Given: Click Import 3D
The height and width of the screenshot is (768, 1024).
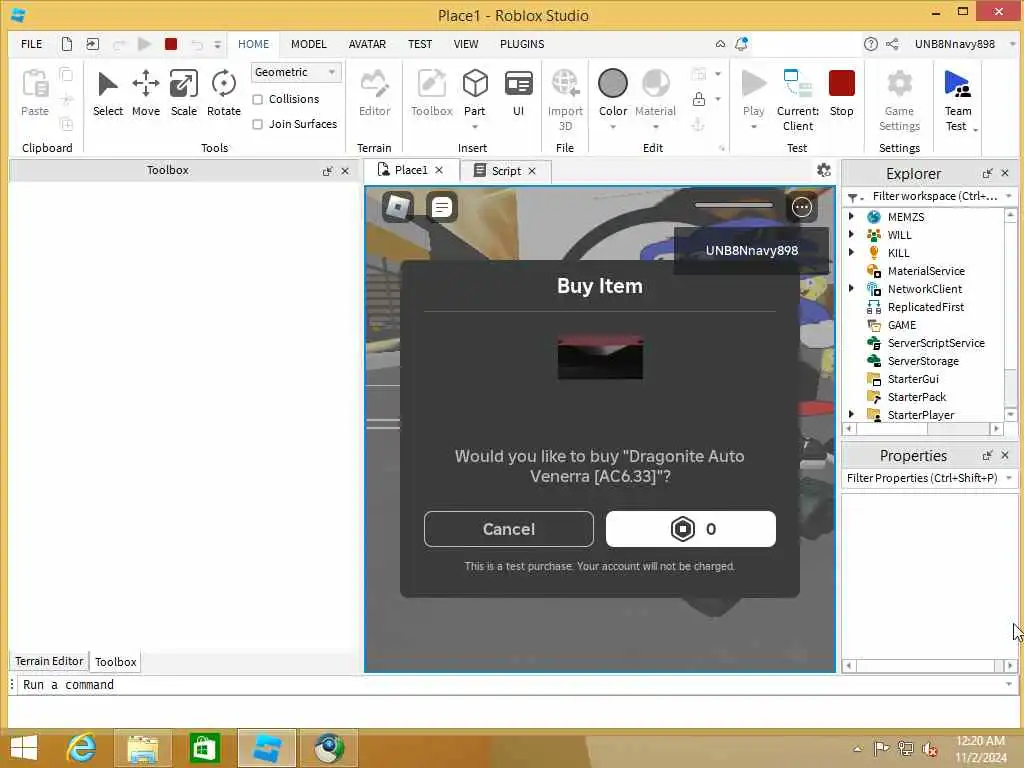Looking at the screenshot, I should pyautogui.click(x=565, y=100).
